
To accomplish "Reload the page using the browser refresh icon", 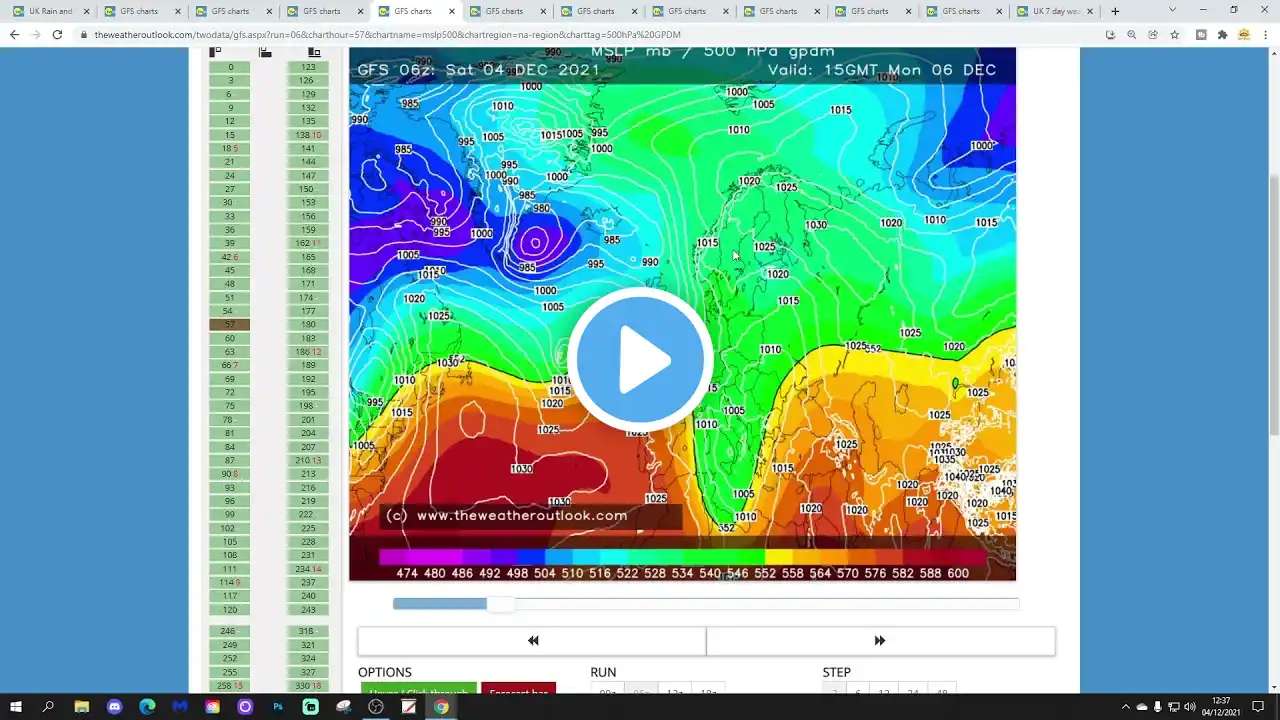I will 57,34.
